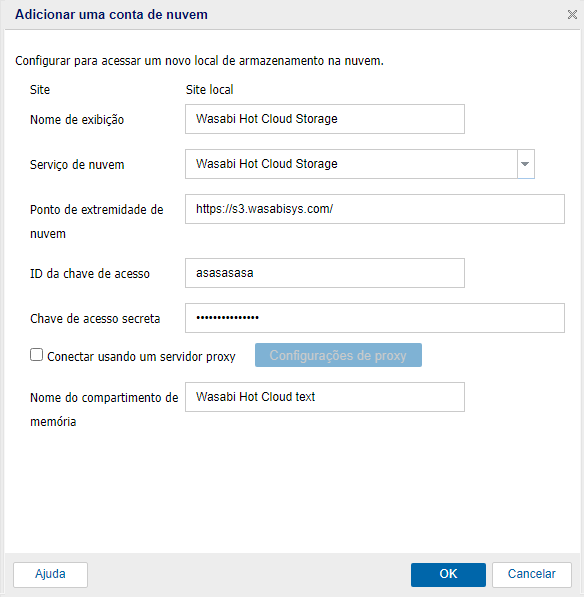584x597 pixels.
Task: Select the ID da chave de acesso field
Action: coord(325,273)
